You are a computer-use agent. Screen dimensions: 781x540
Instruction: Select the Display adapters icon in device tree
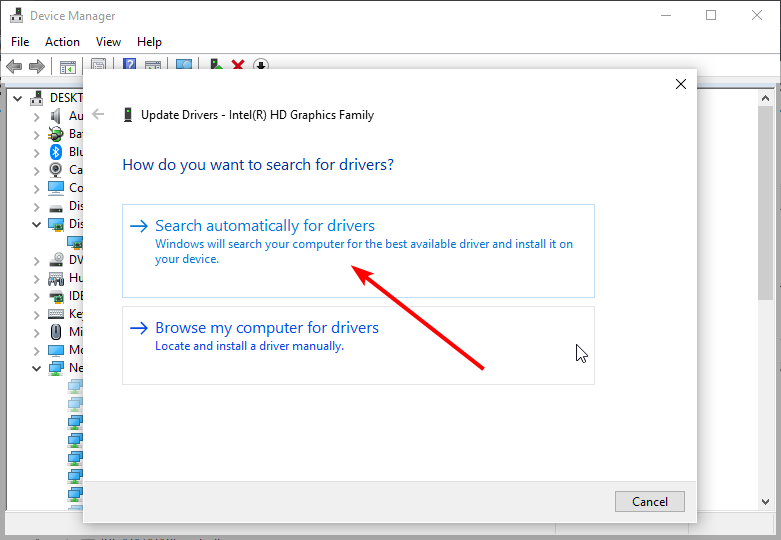tap(56, 224)
